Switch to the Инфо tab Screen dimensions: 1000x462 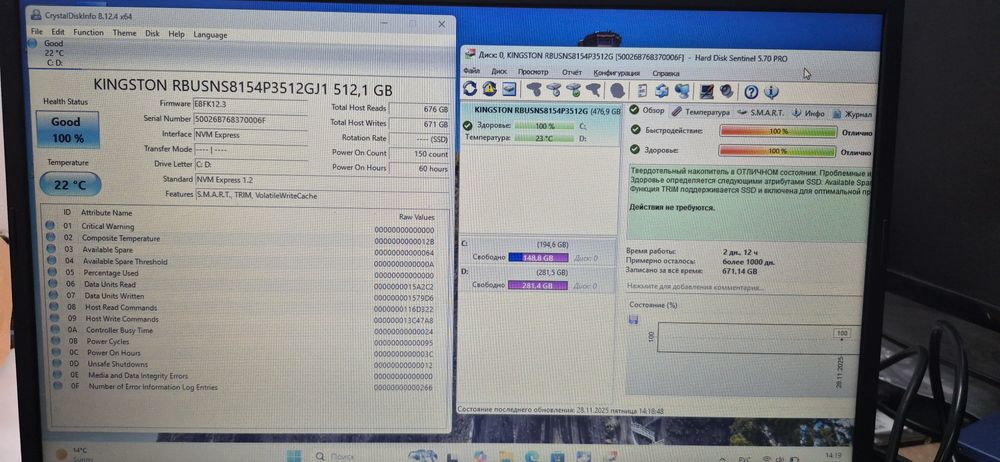tap(809, 113)
